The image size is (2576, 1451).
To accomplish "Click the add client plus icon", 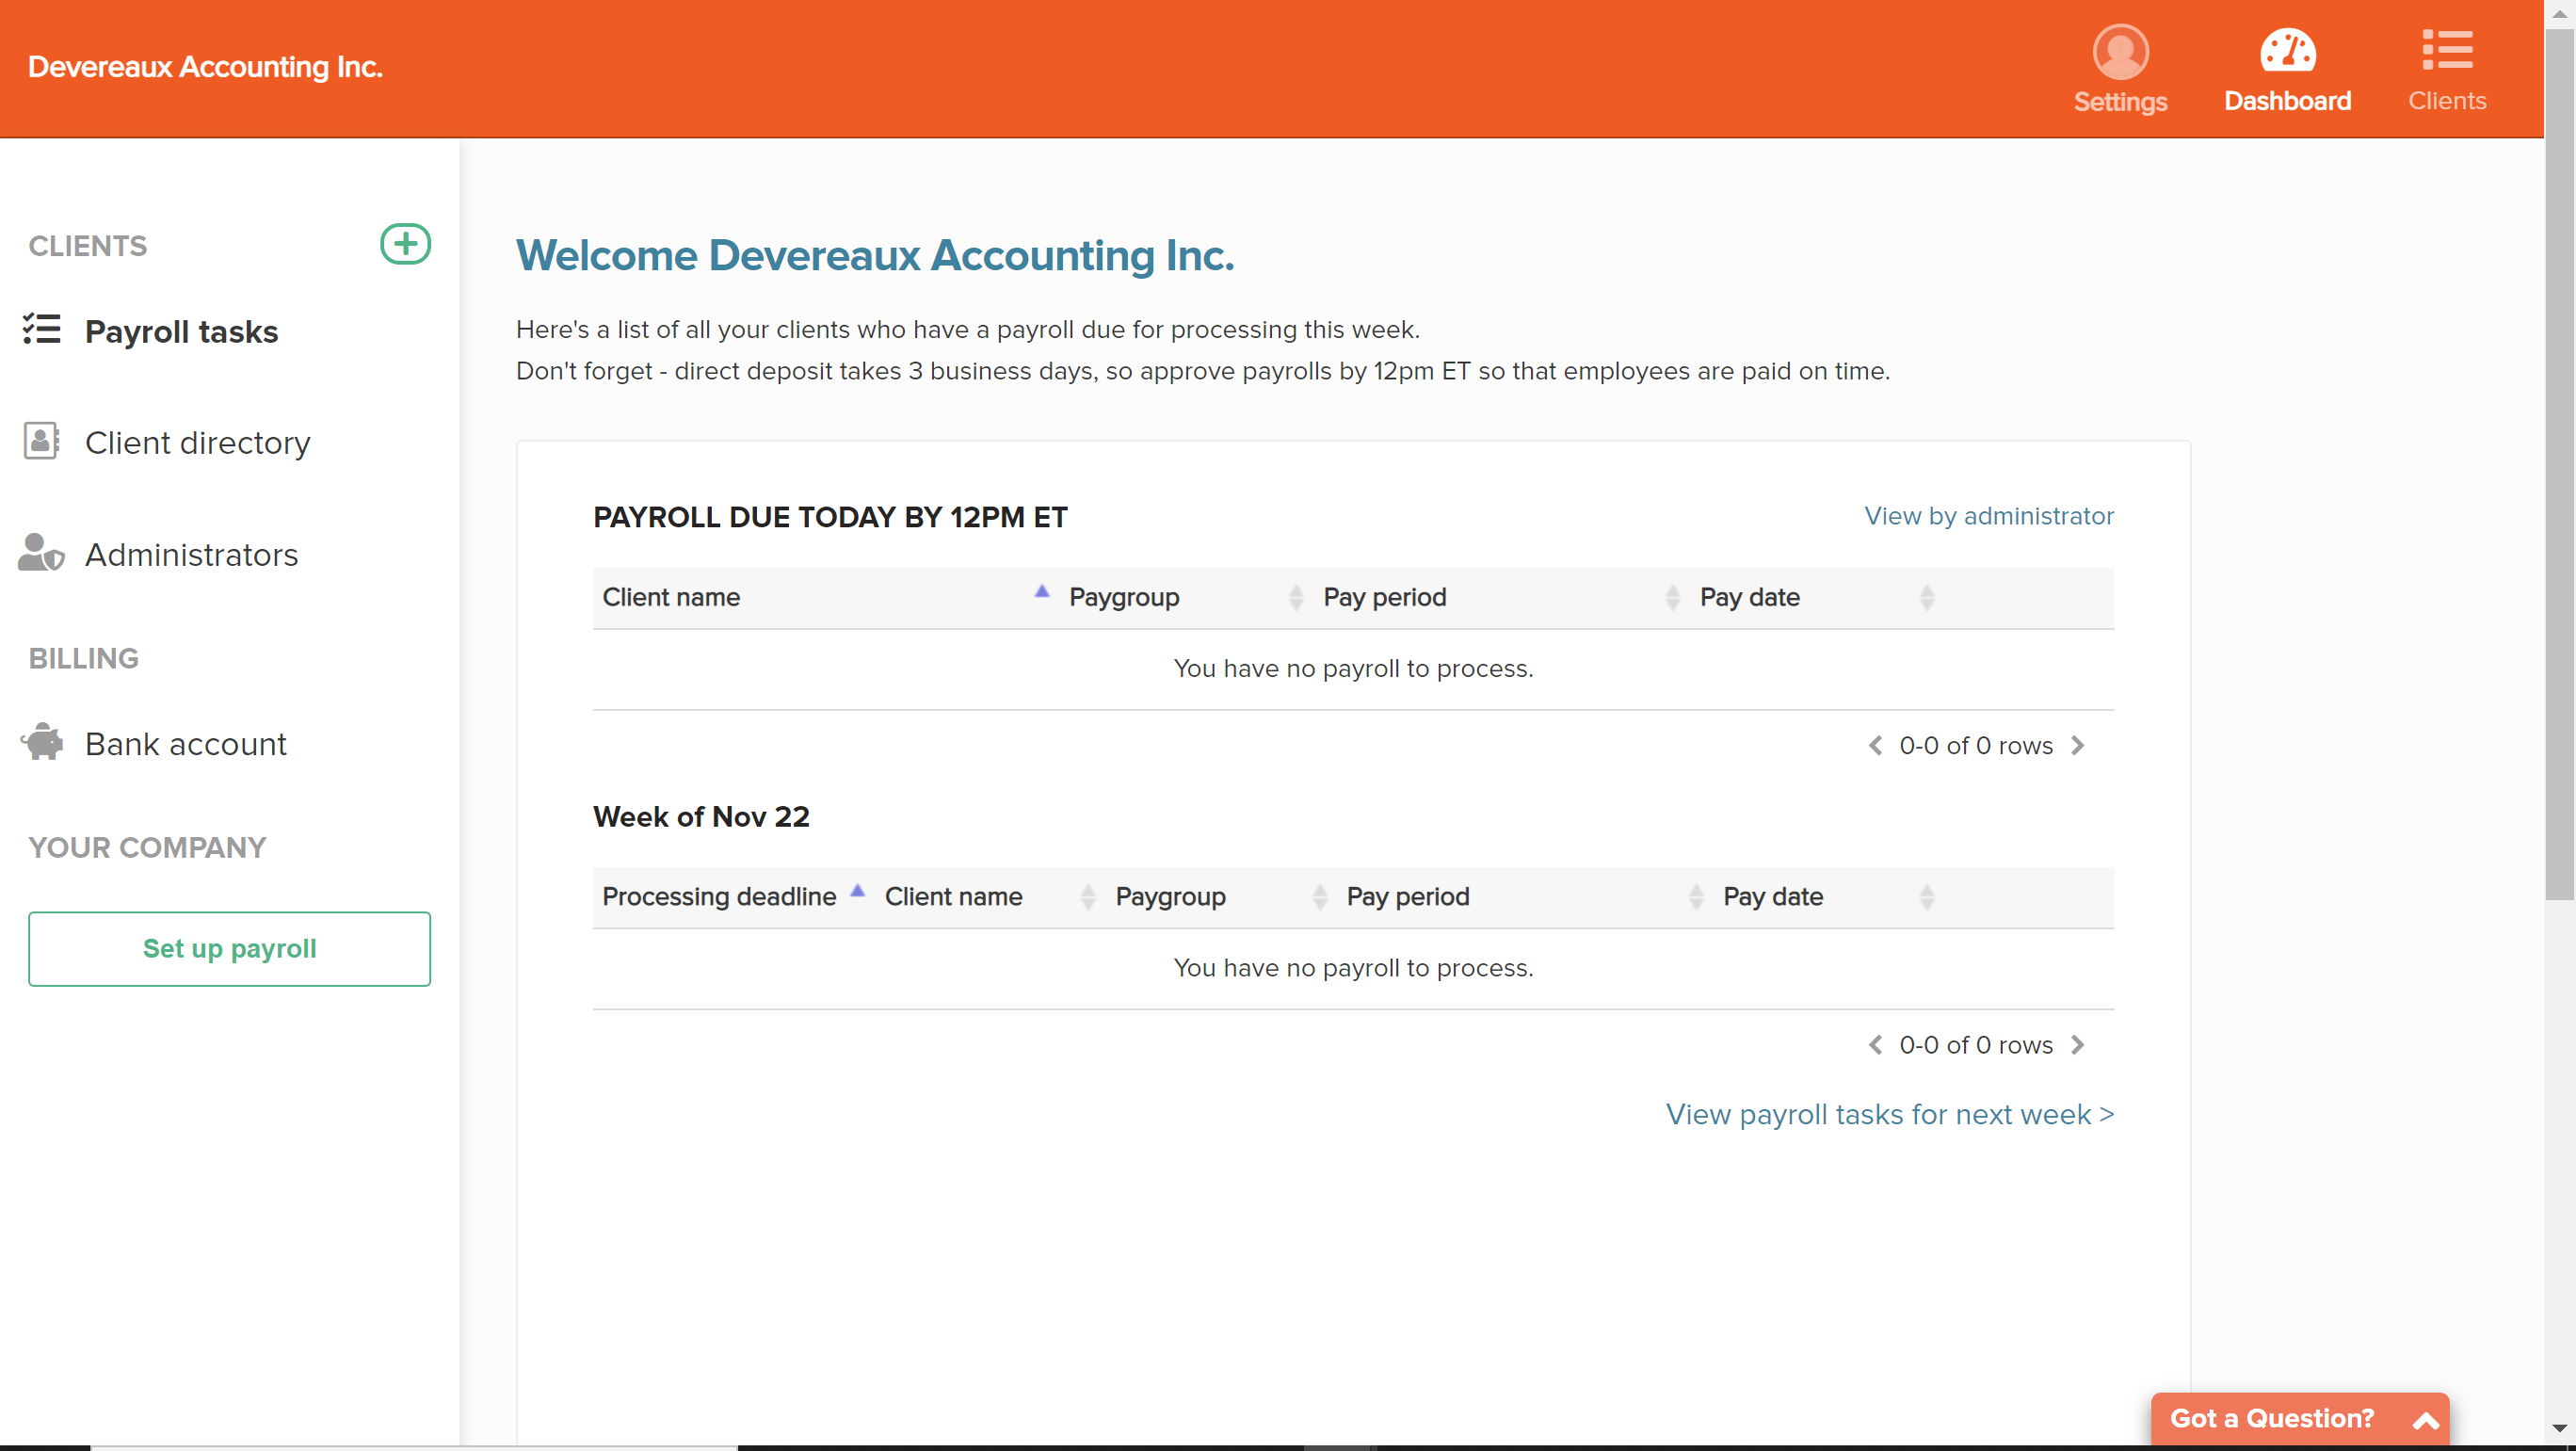I will click(405, 244).
